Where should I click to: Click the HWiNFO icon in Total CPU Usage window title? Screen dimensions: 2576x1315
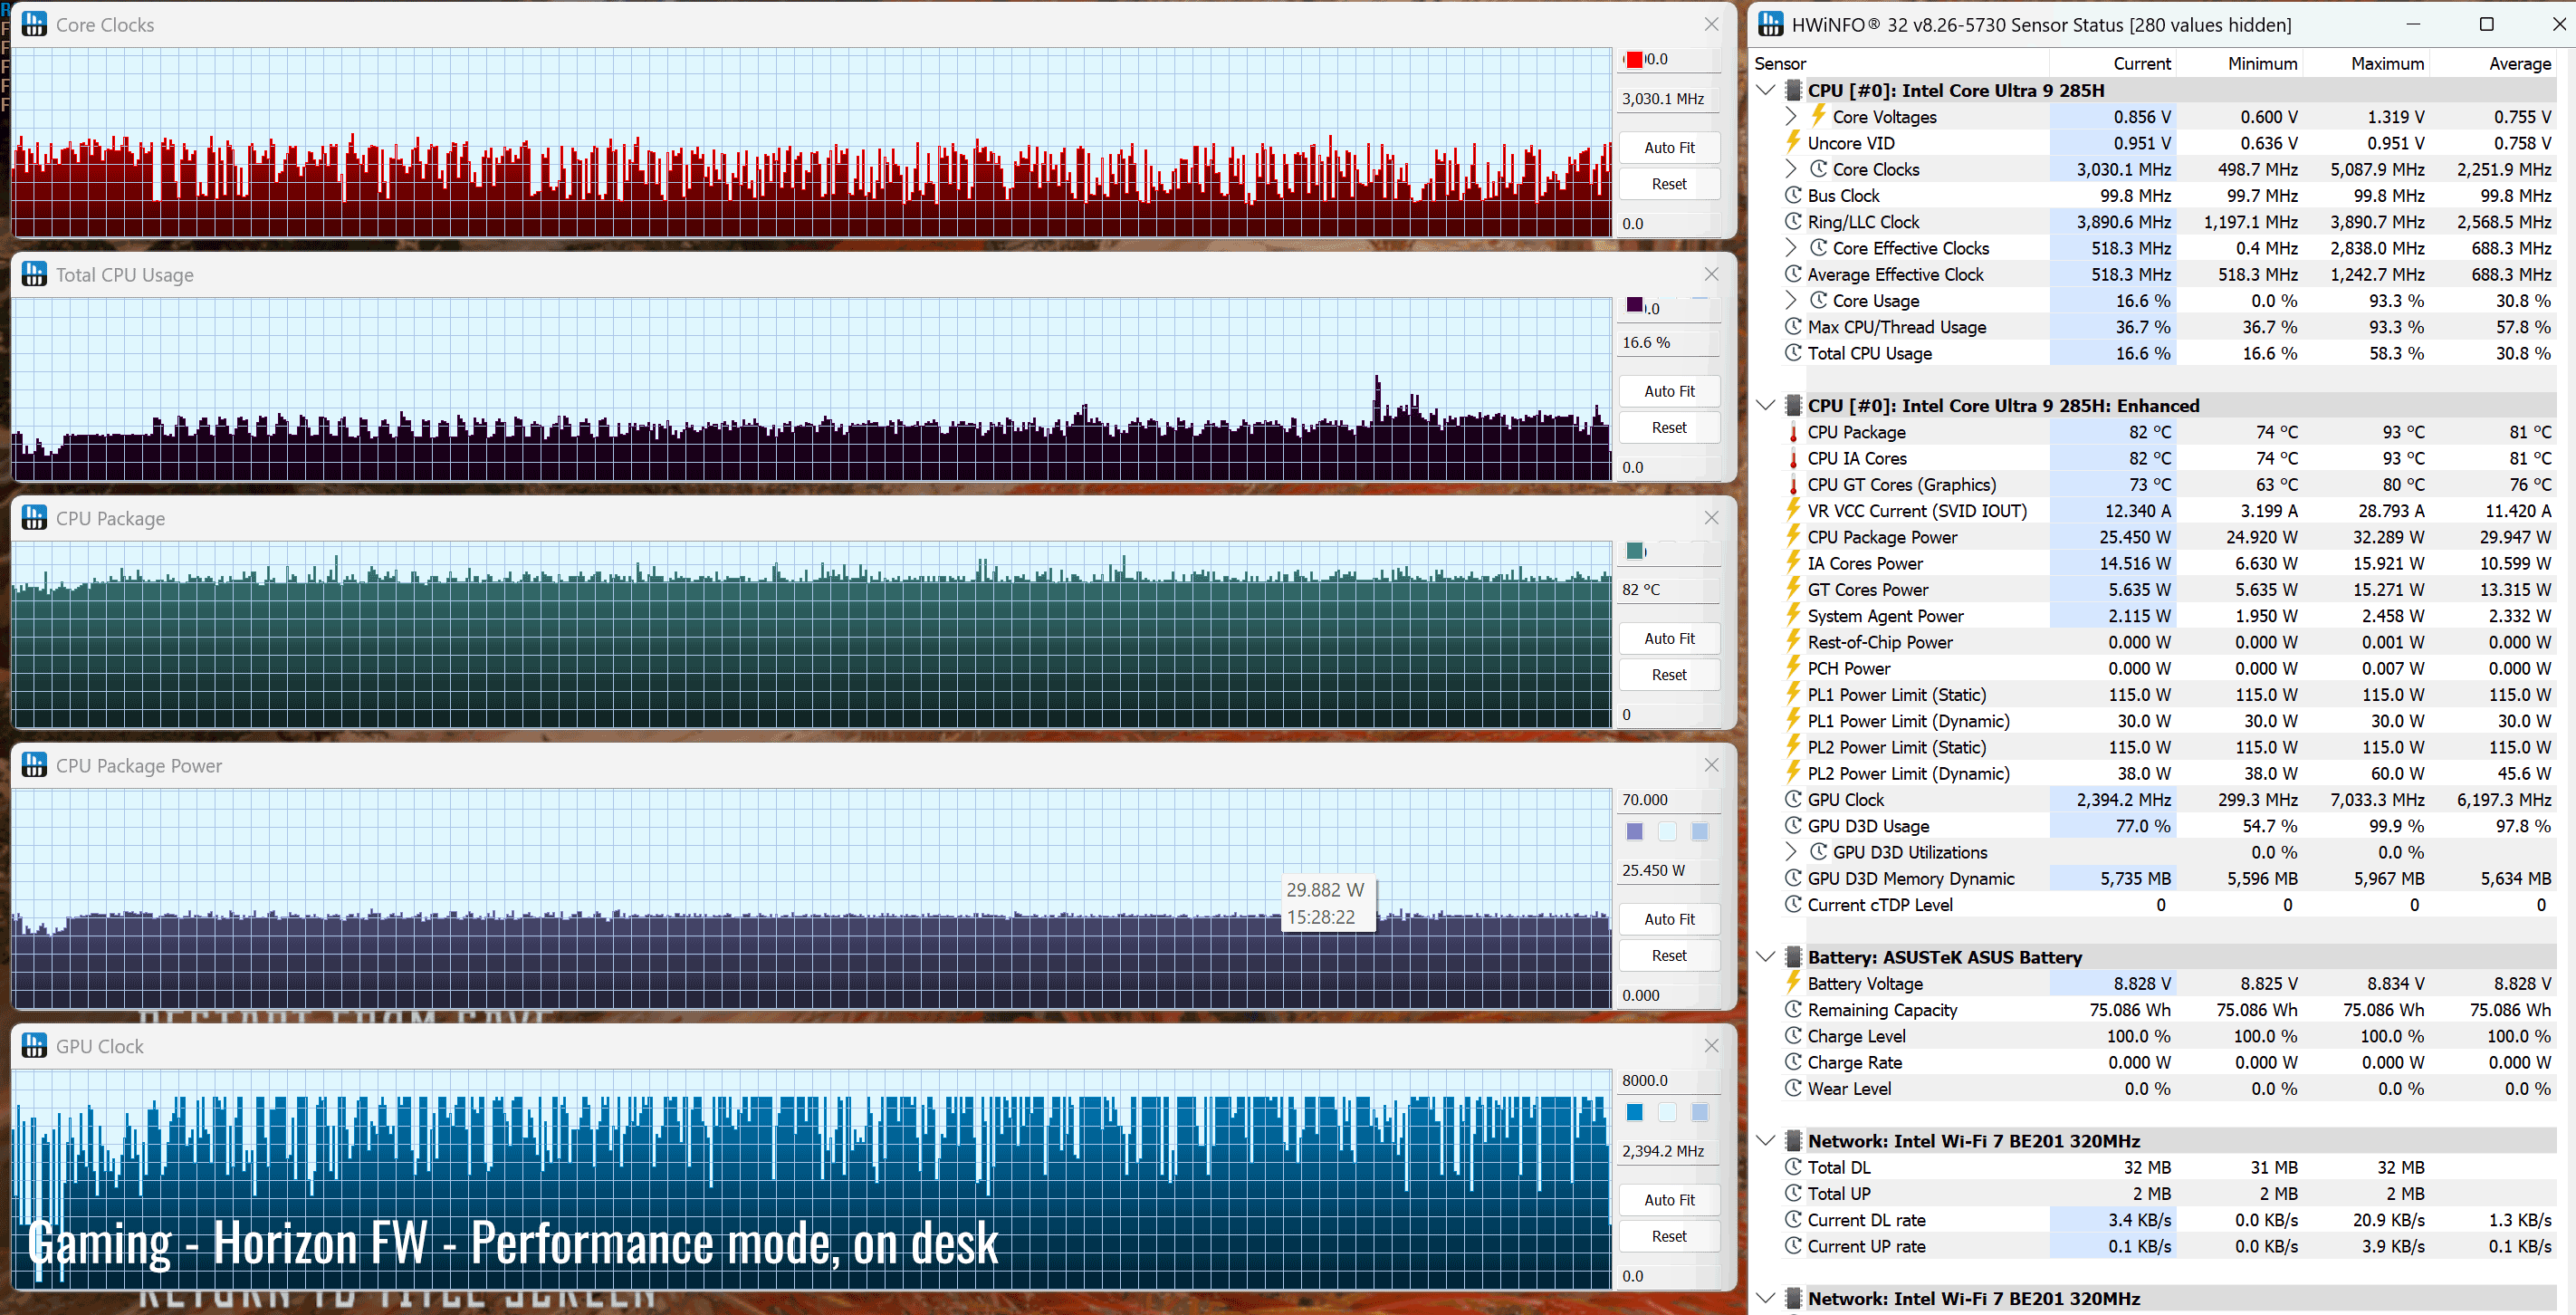(x=34, y=274)
